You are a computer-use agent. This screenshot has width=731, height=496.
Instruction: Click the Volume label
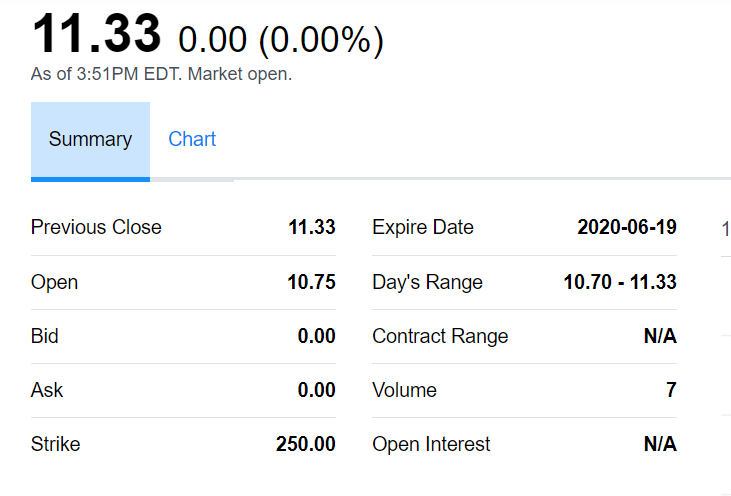[x=404, y=390]
